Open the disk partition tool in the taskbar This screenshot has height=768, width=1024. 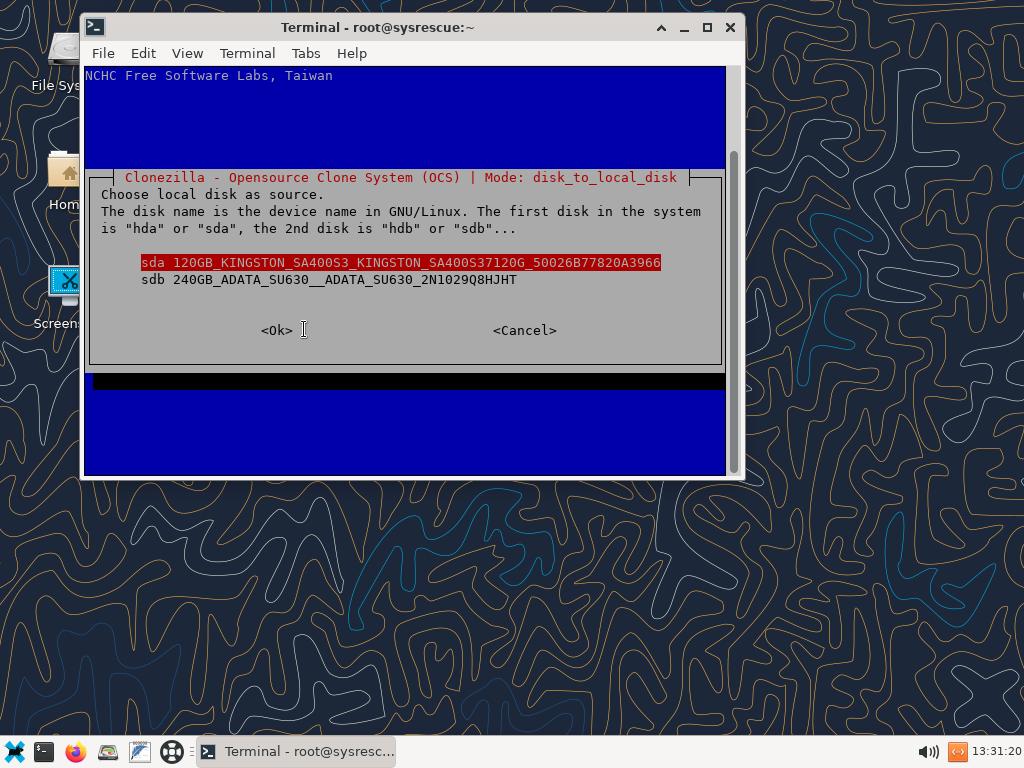coord(108,751)
